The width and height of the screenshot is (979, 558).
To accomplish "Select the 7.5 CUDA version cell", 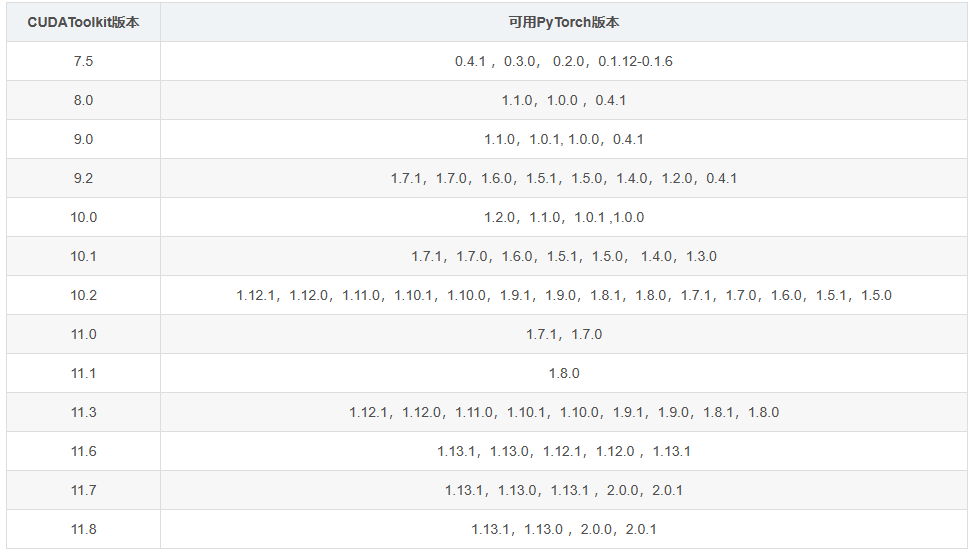I will coord(83,61).
